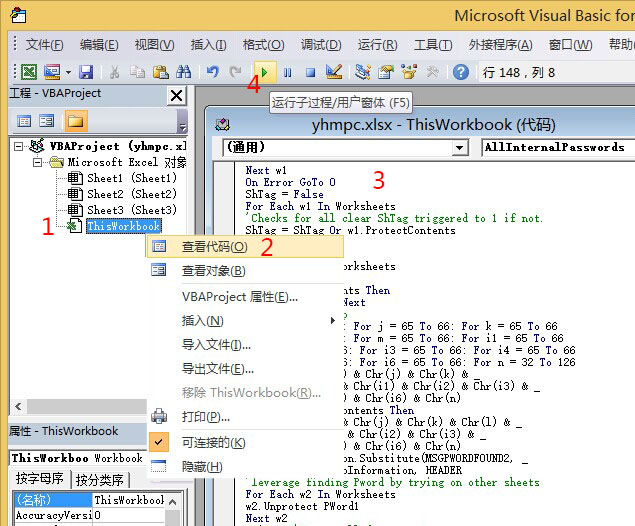Choose 导入文件(I)... from context menu

pos(245,345)
